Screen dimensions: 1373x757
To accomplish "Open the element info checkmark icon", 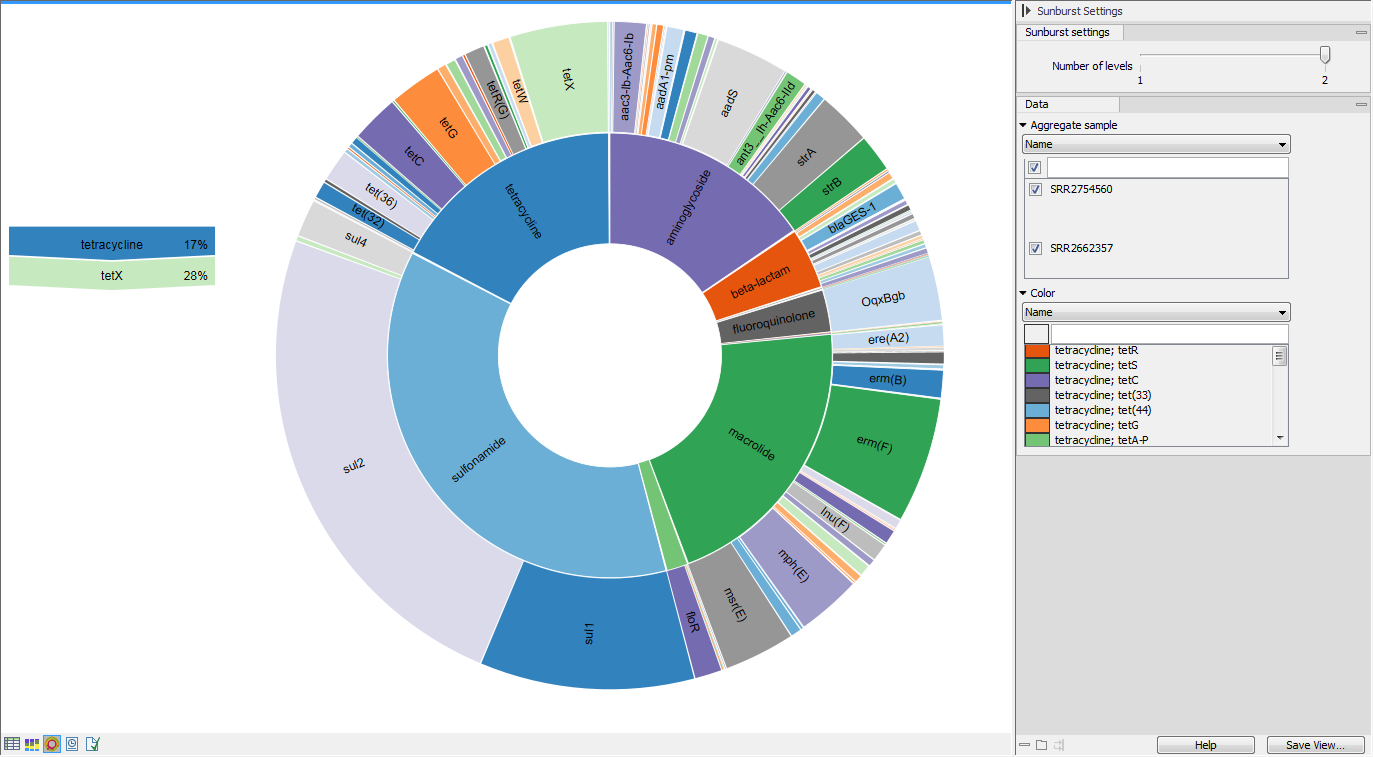I will point(93,744).
